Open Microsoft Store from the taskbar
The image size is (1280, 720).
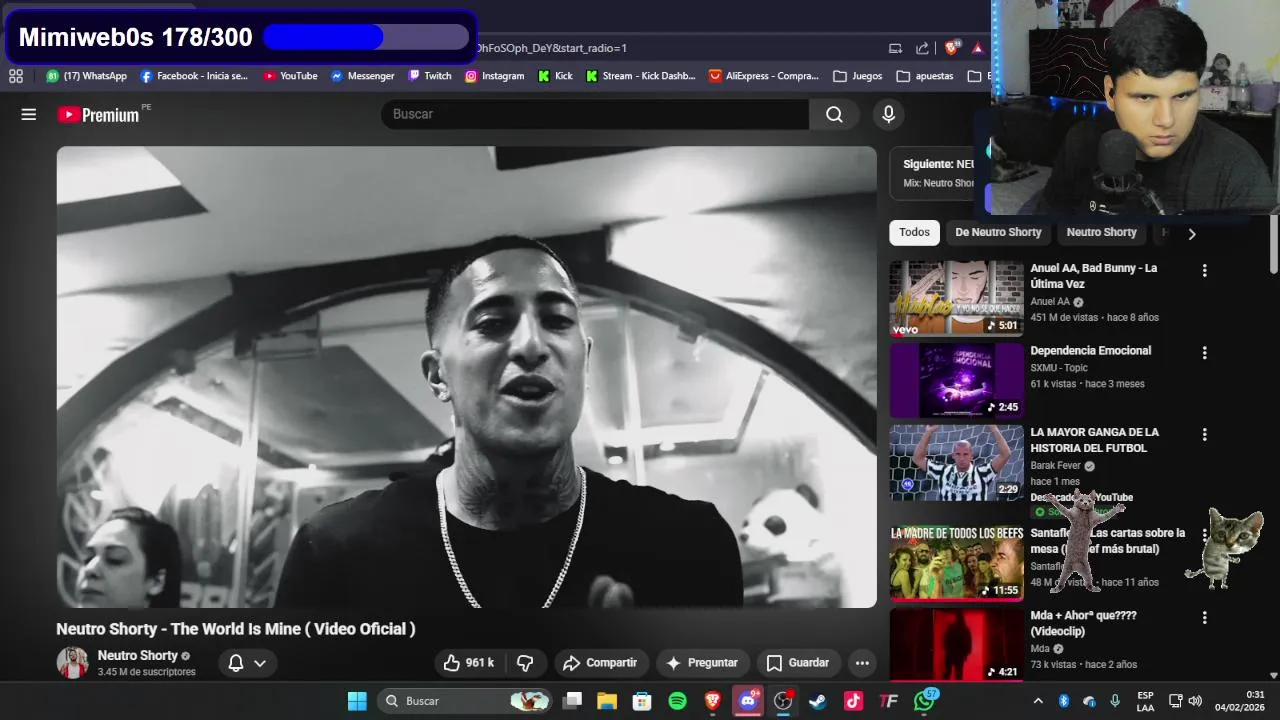[642, 701]
